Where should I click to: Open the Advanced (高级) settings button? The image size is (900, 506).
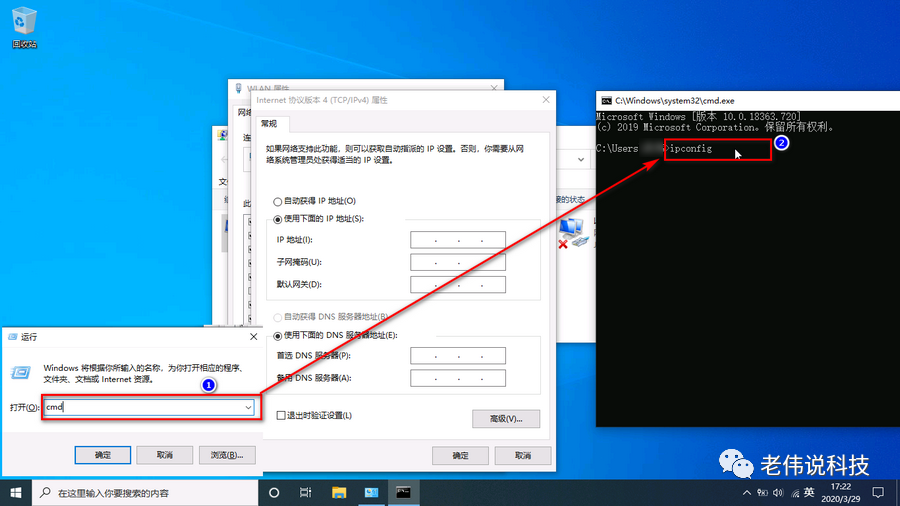tap(506, 419)
